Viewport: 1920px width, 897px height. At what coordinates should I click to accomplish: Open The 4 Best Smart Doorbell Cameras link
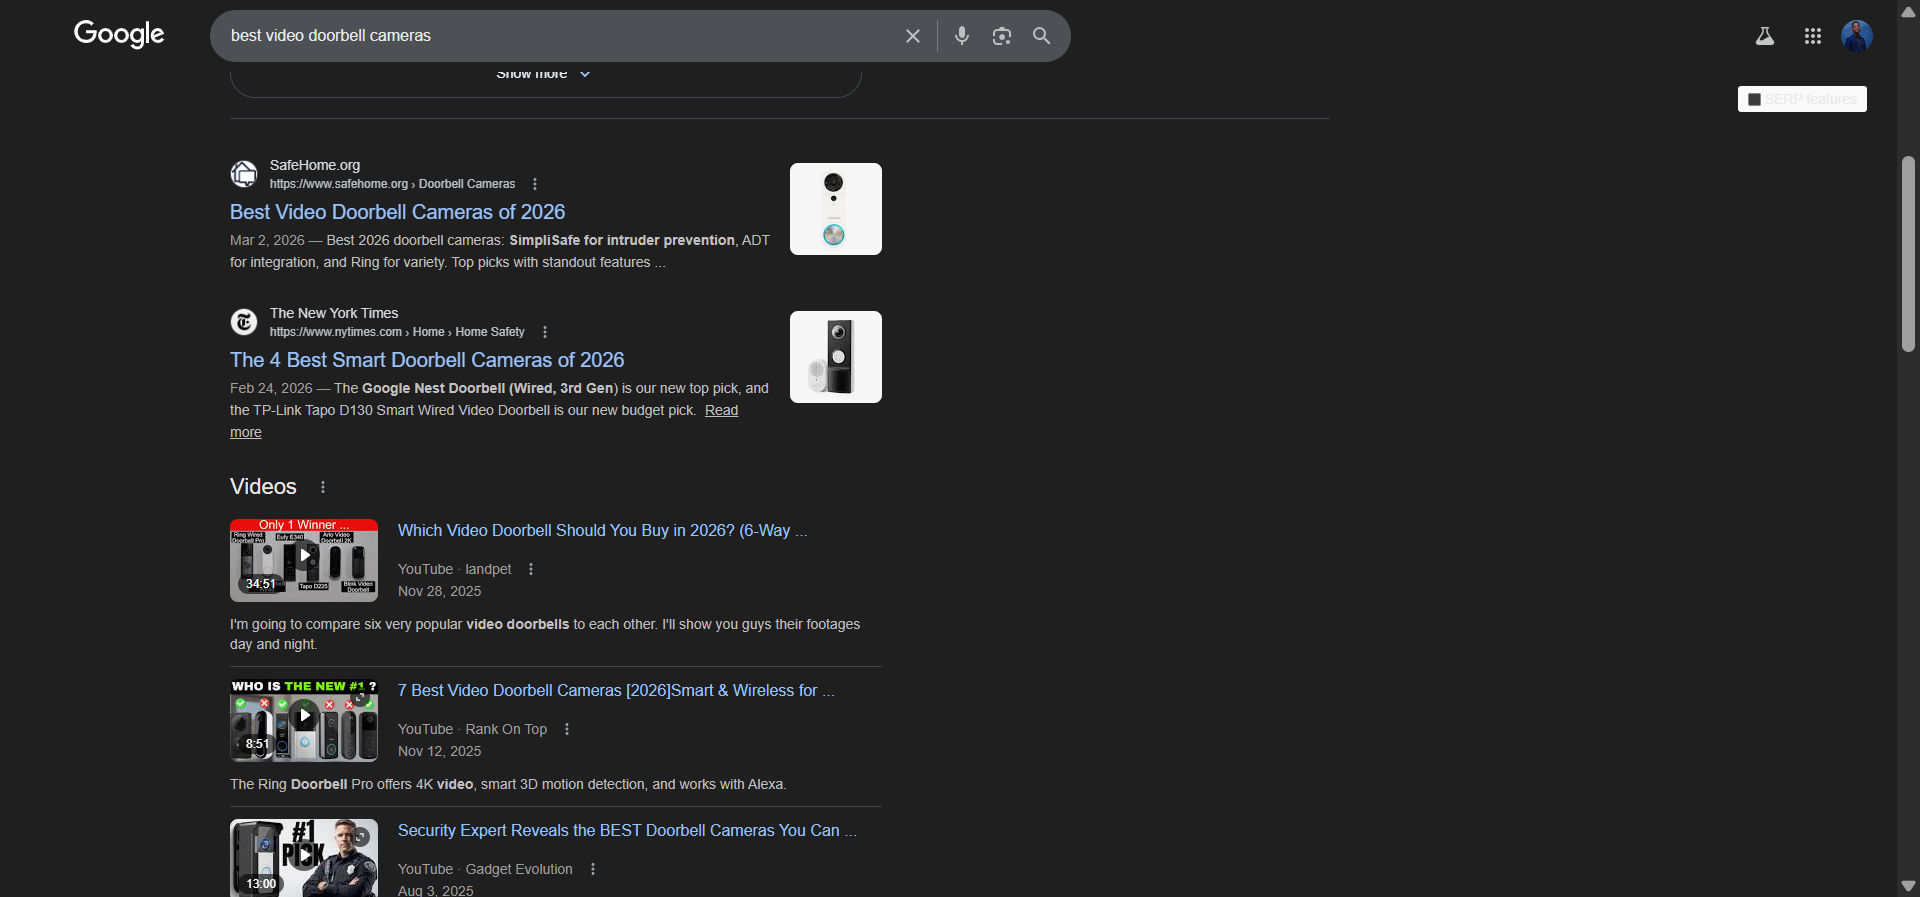pos(427,360)
